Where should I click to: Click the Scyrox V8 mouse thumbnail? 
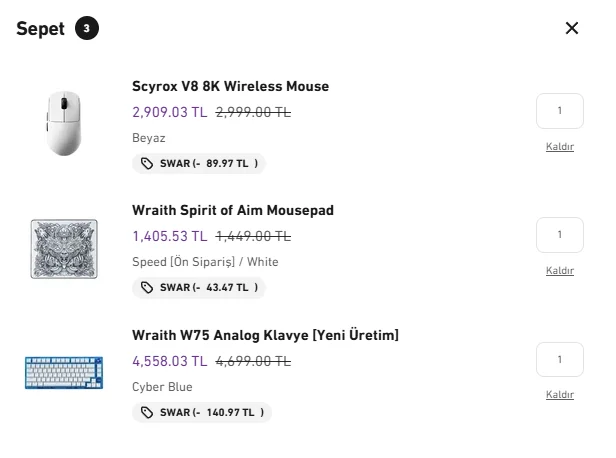(63, 122)
